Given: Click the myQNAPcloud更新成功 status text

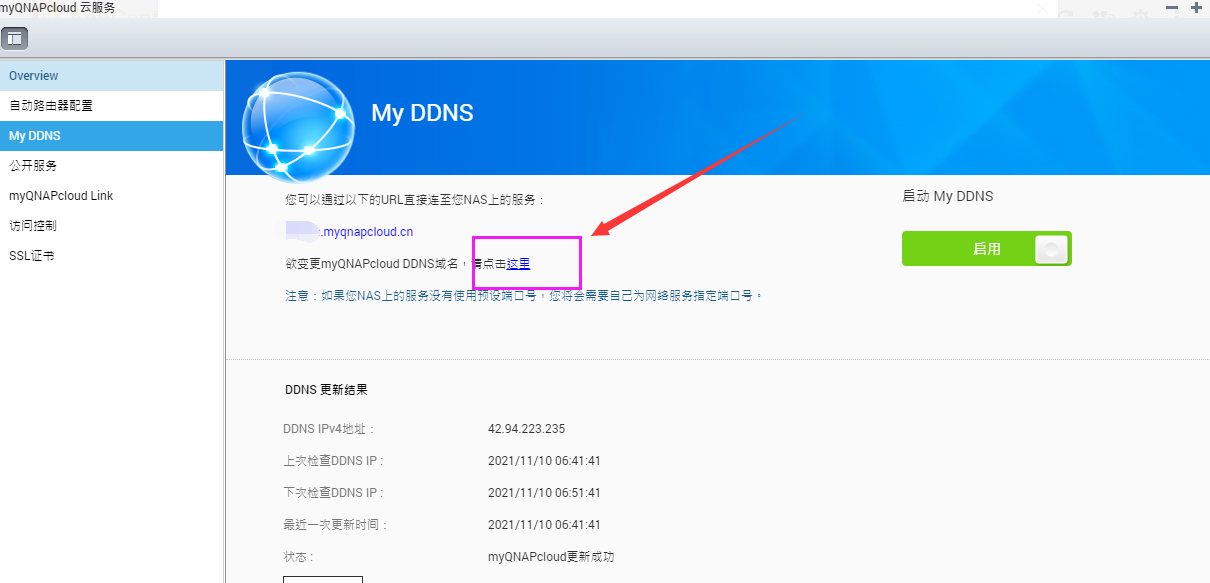Looking at the screenshot, I should pyautogui.click(x=551, y=557).
